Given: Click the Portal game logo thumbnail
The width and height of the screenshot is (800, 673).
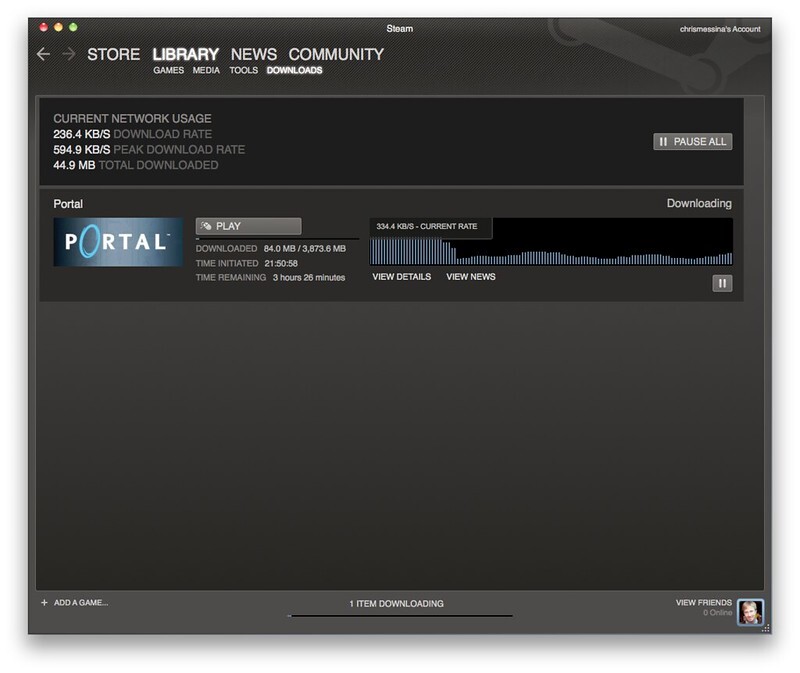Looking at the screenshot, I should [x=118, y=243].
